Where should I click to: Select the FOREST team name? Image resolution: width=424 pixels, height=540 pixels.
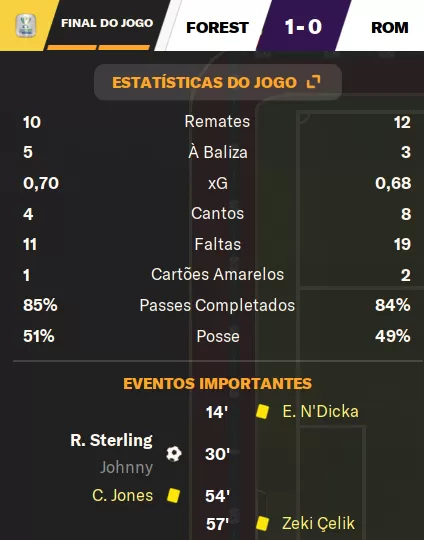tap(217, 28)
